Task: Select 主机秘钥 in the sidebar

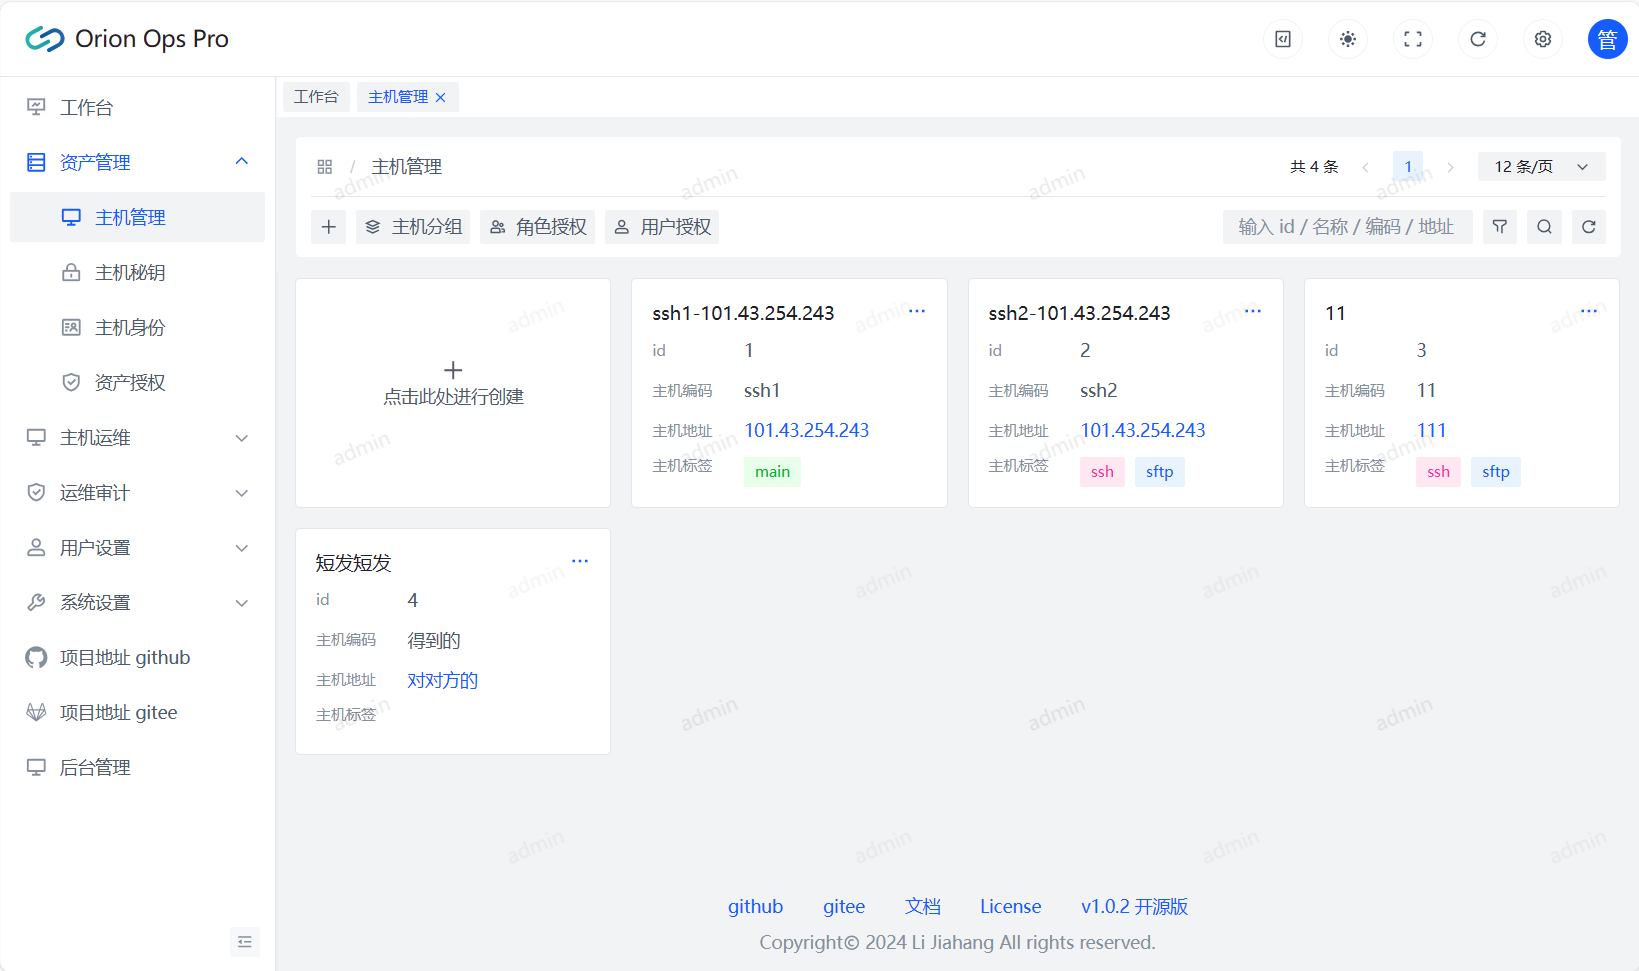Action: tap(130, 273)
